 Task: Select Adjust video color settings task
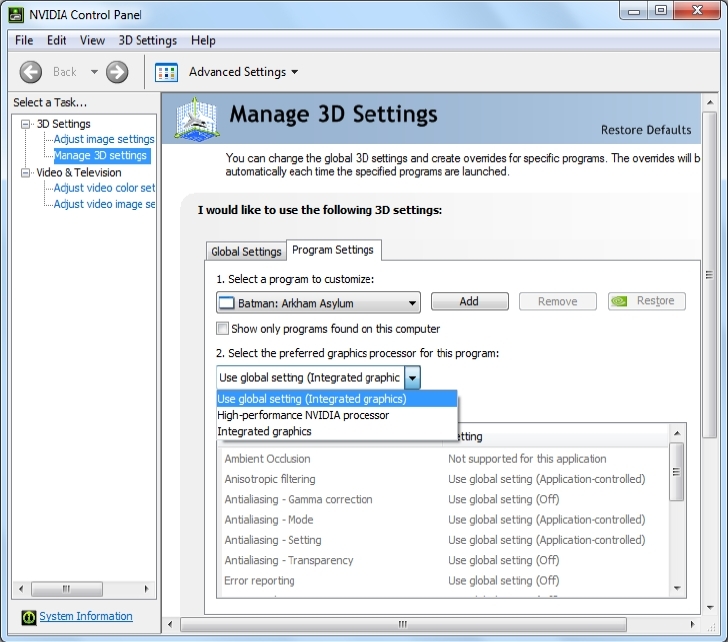(x=104, y=188)
